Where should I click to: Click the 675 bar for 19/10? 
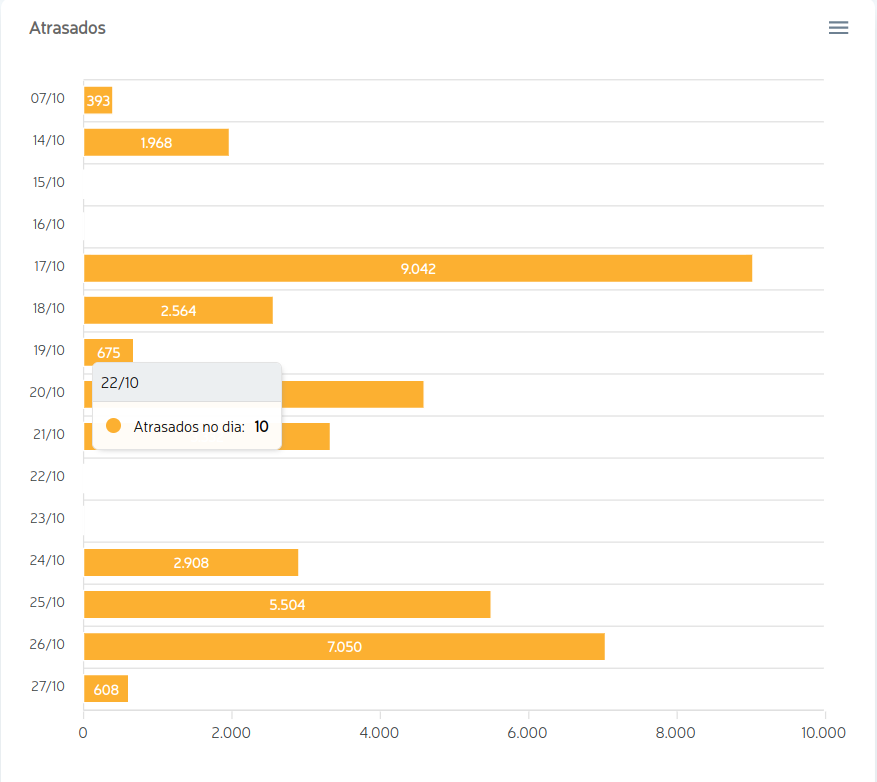click(107, 351)
